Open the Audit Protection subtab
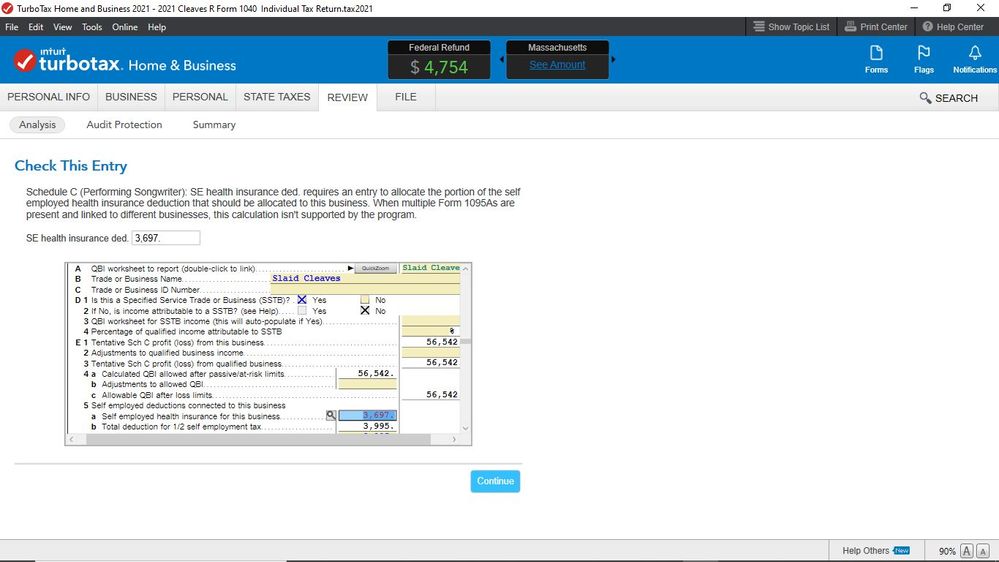999x562 pixels. tap(124, 125)
